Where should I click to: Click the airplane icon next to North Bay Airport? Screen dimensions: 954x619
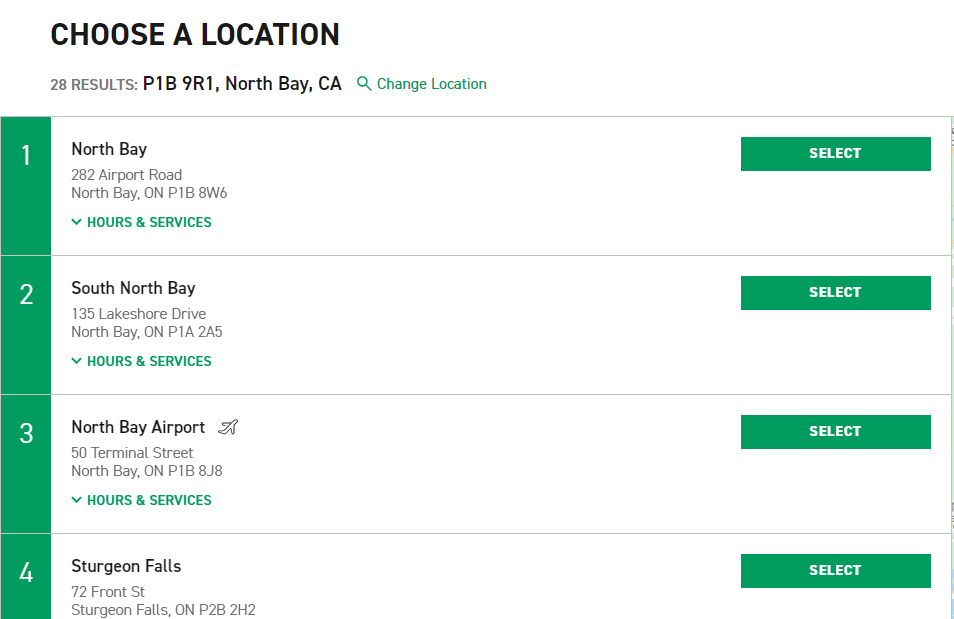(228, 428)
